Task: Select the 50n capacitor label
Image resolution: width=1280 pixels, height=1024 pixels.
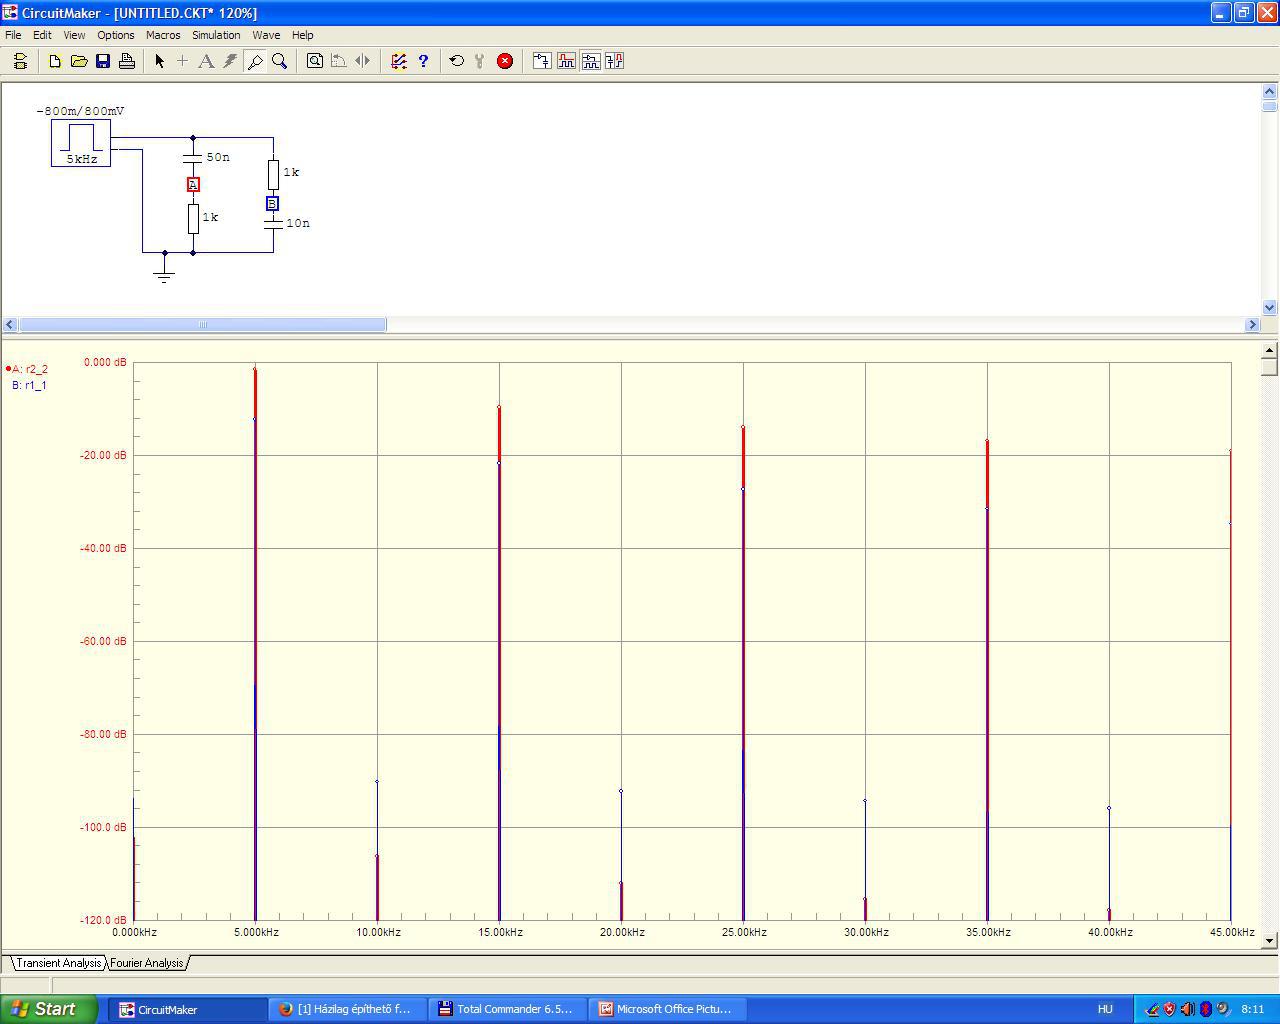Action: point(218,157)
